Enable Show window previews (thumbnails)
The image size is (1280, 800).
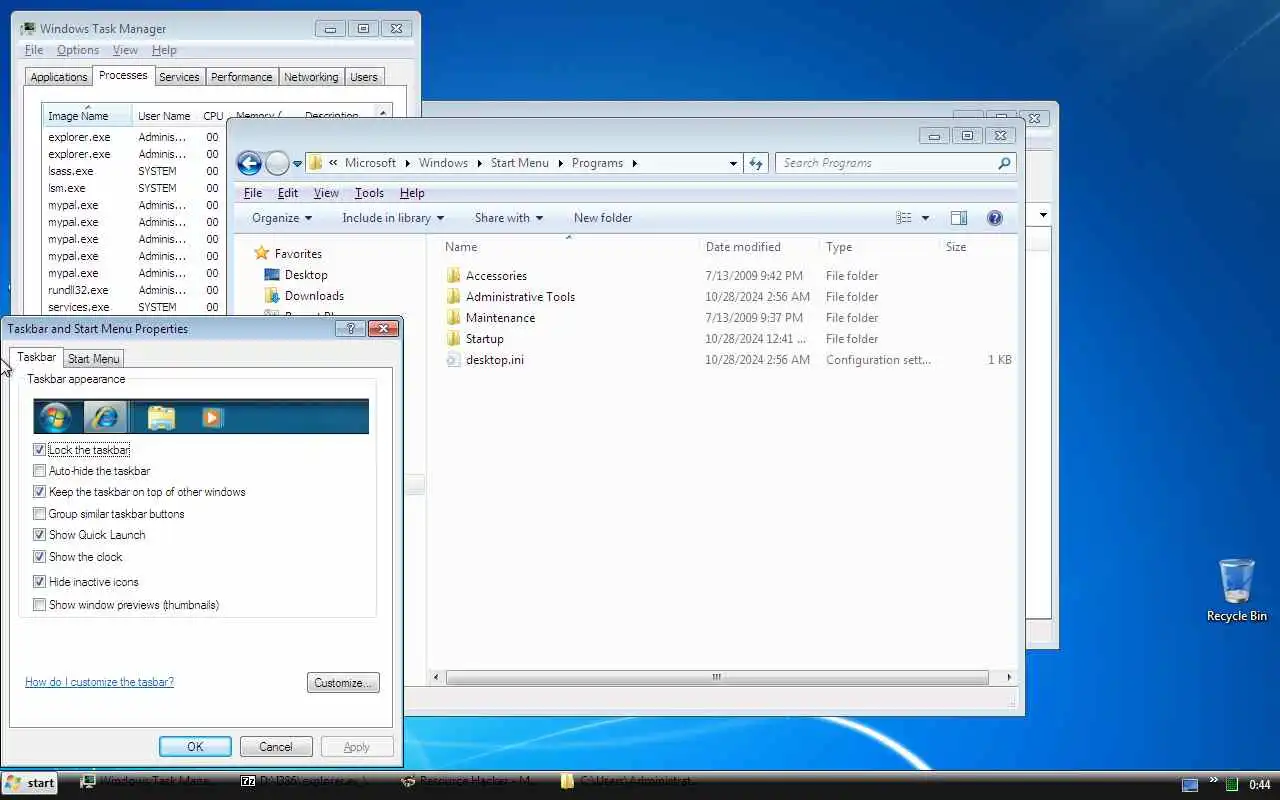(40, 605)
